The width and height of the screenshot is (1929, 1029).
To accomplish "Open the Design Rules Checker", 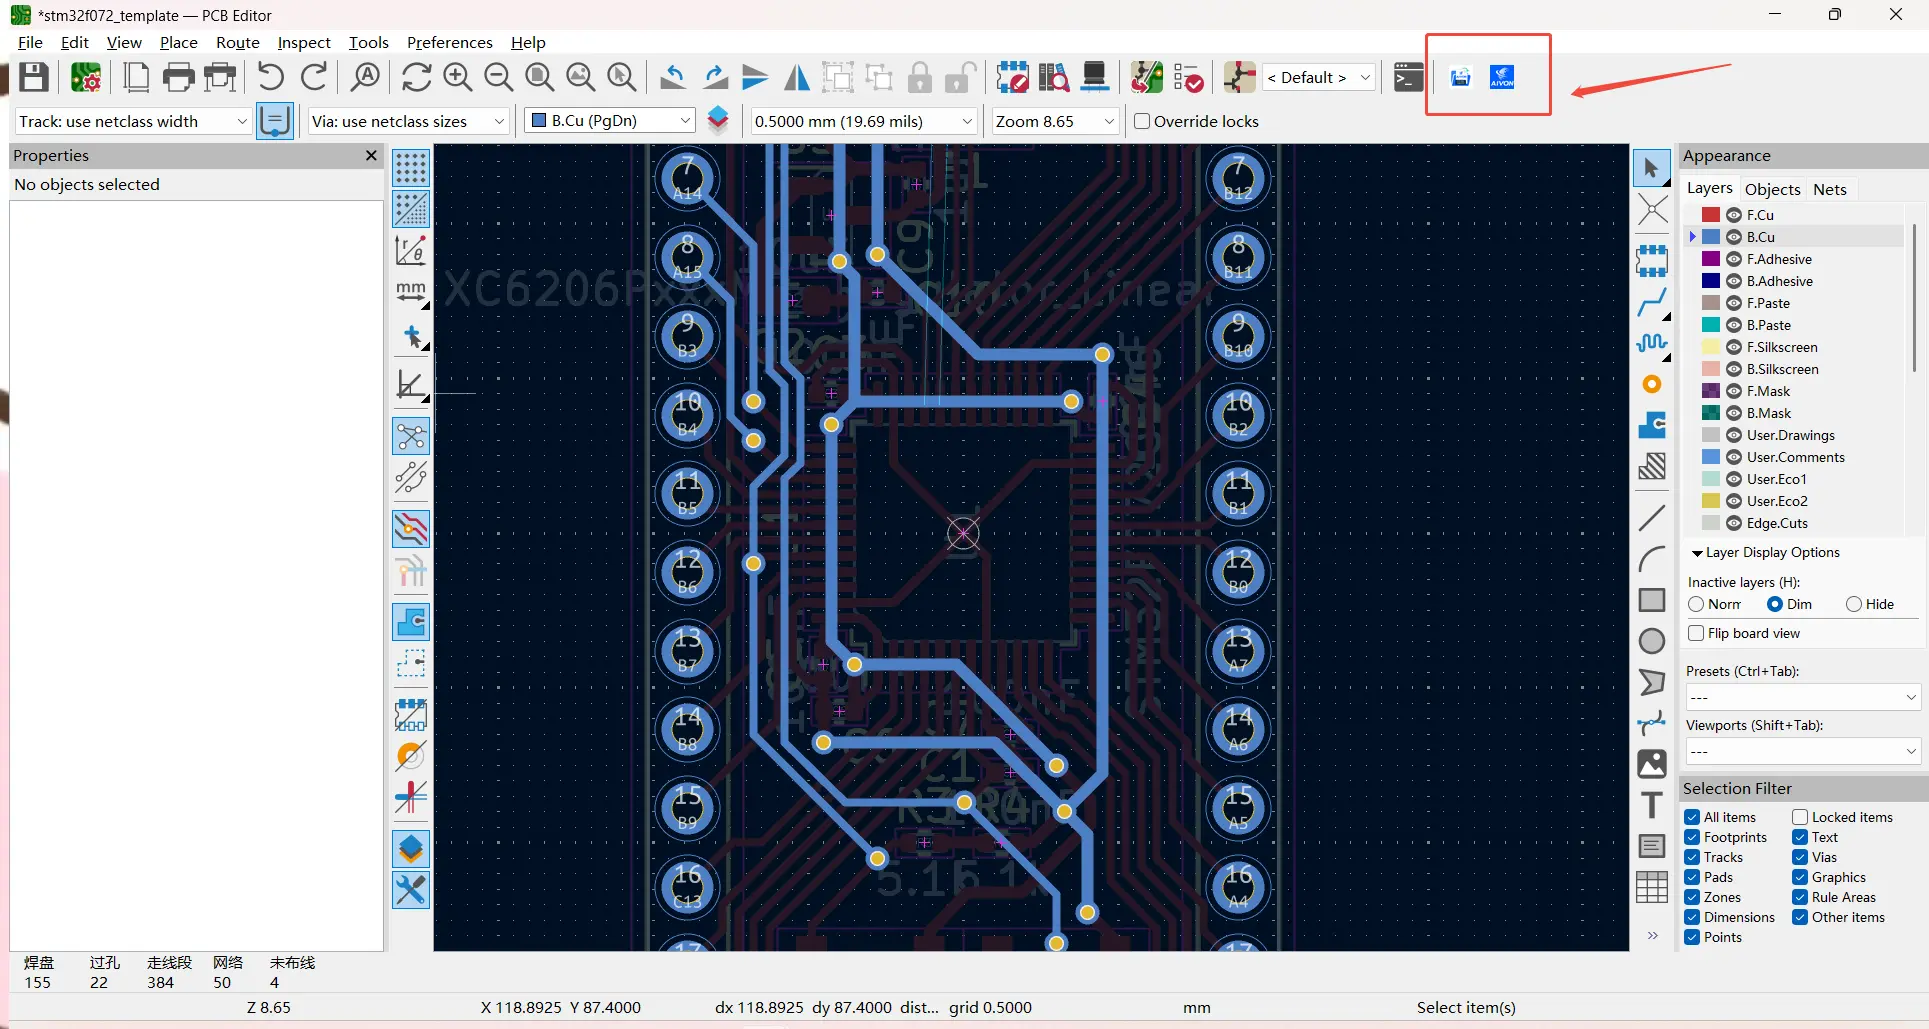I will coord(1188,77).
